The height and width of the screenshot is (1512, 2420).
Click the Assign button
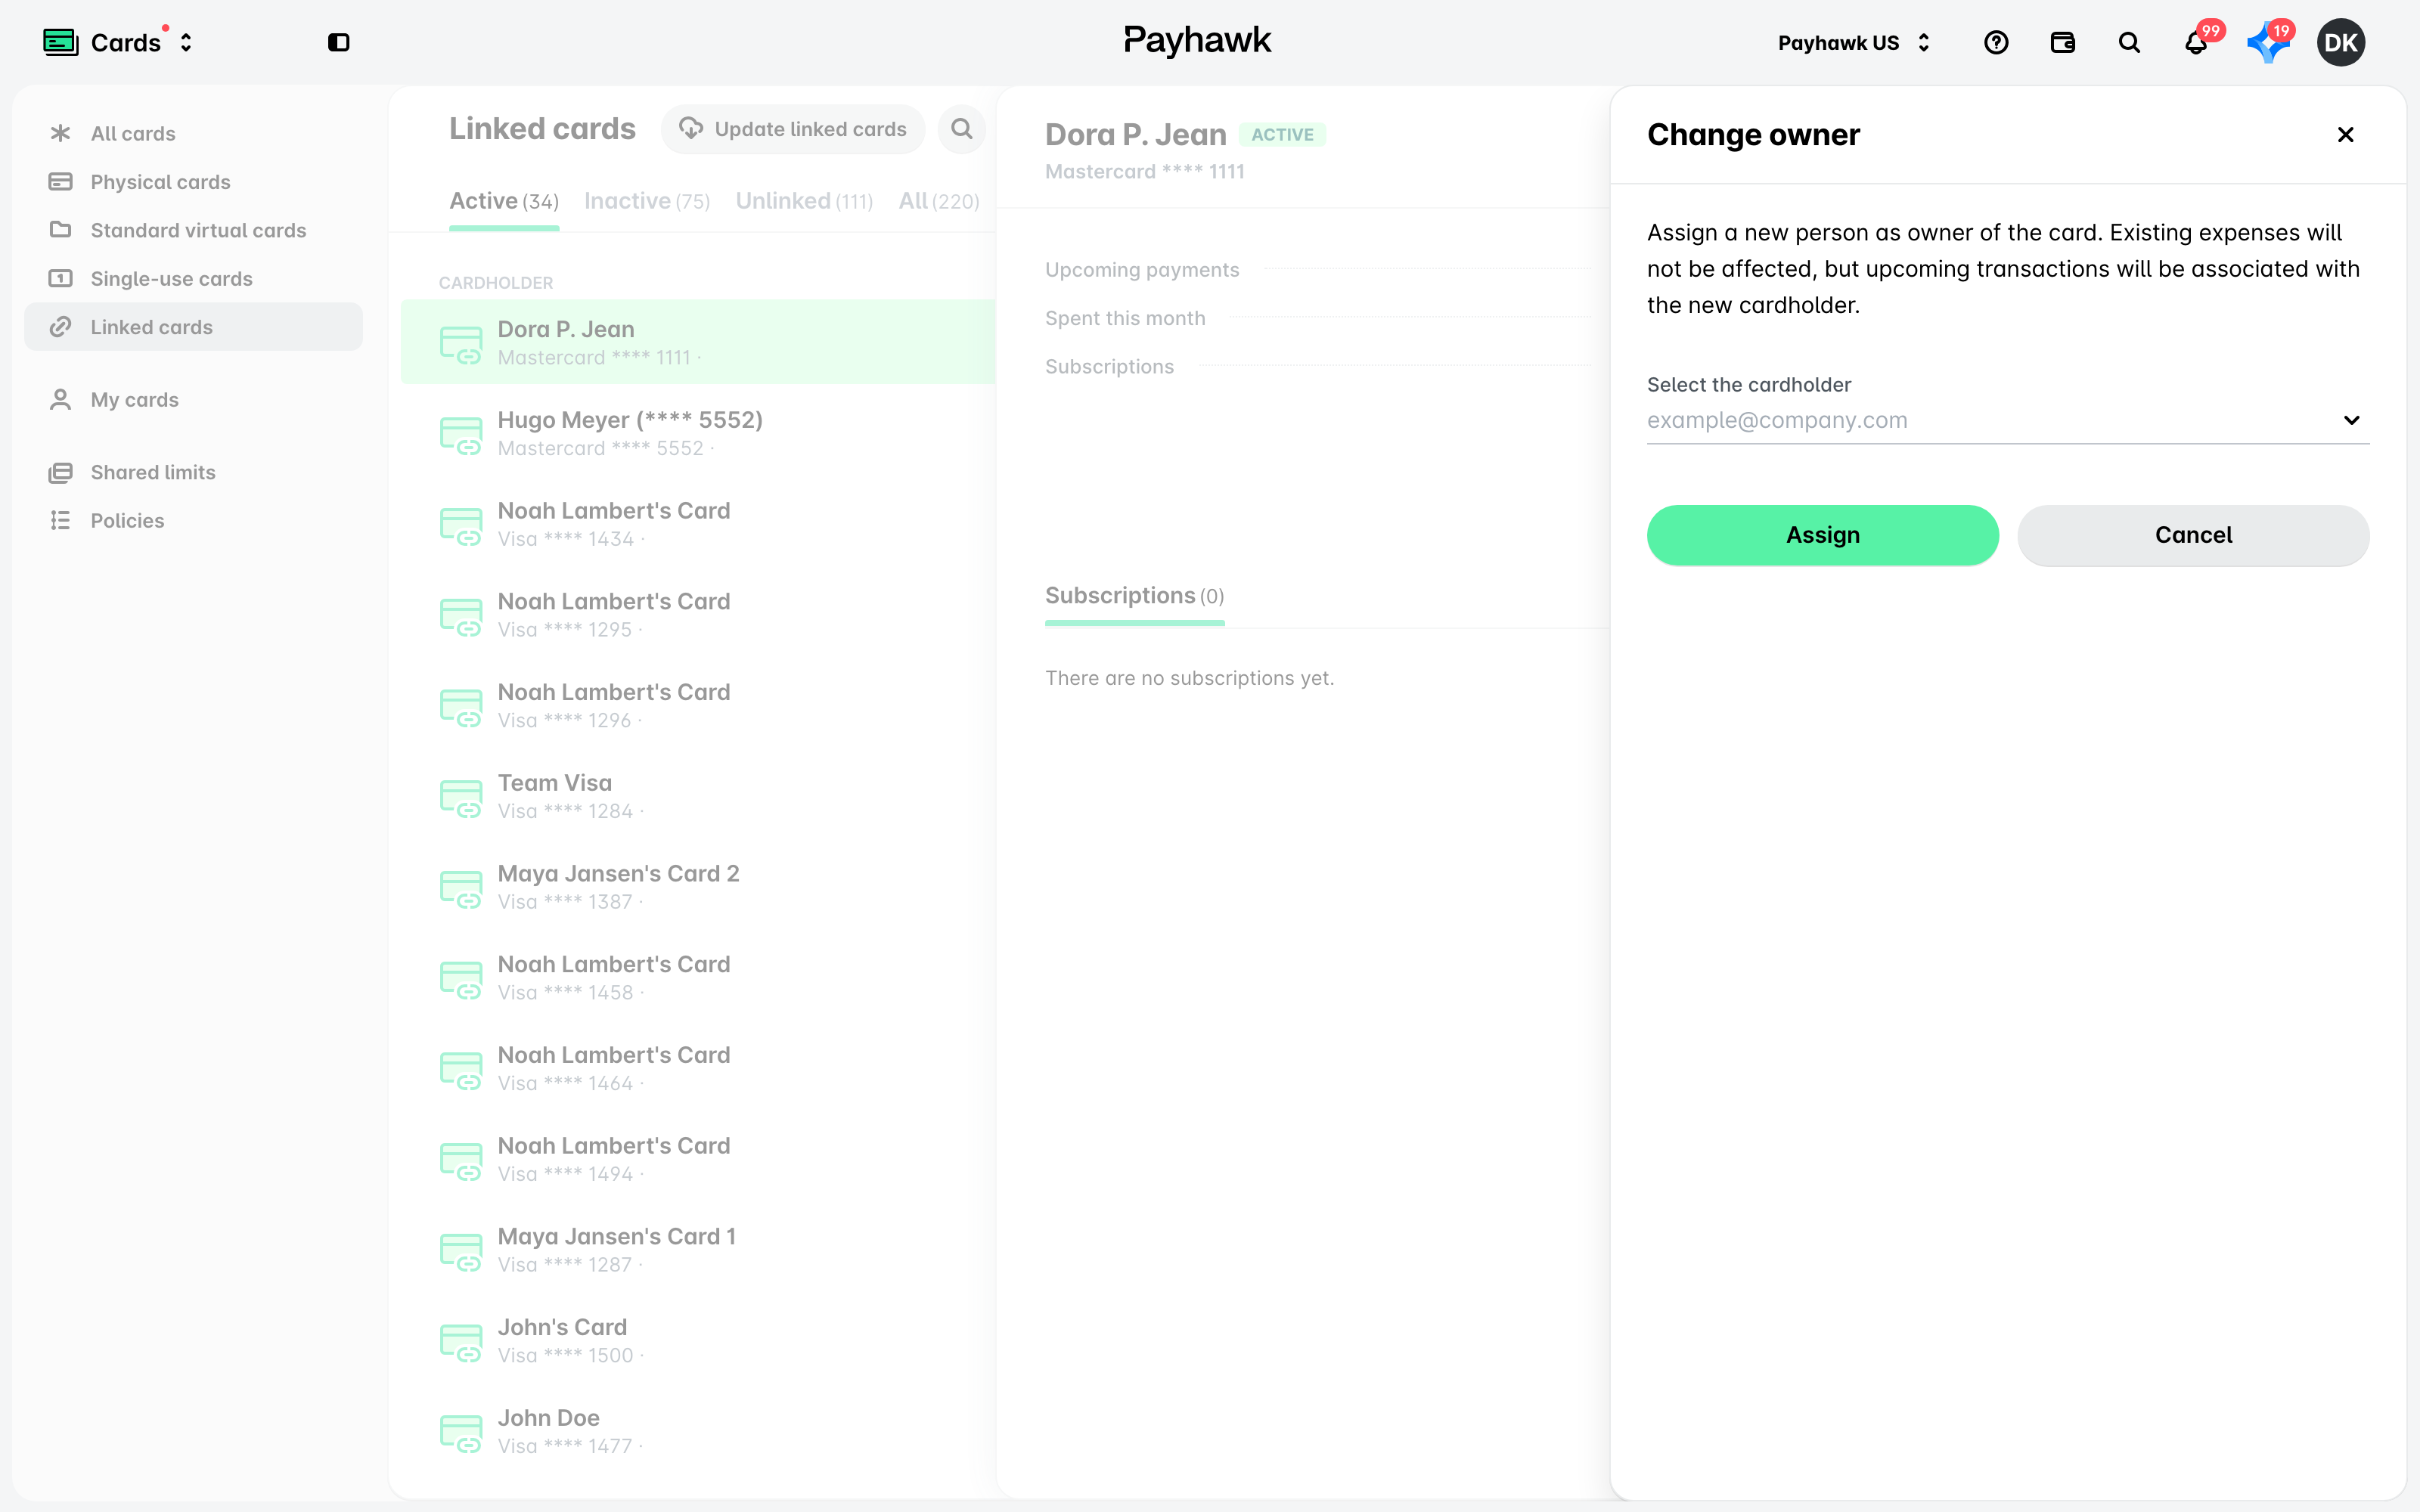[x=1823, y=535]
